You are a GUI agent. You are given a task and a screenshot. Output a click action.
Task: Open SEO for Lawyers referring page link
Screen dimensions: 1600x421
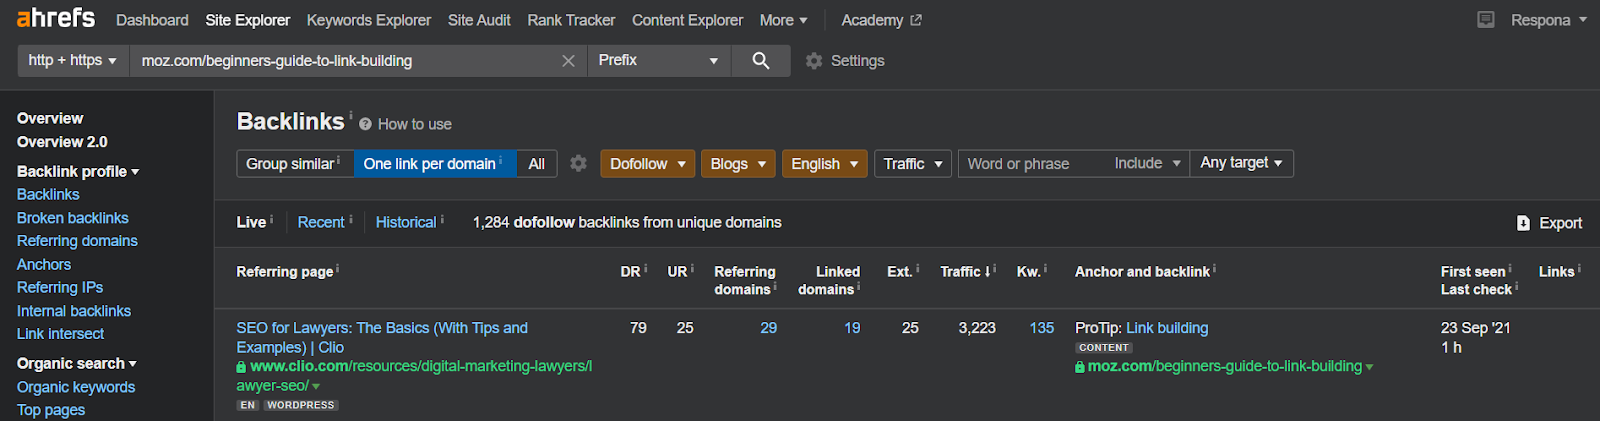pos(382,337)
